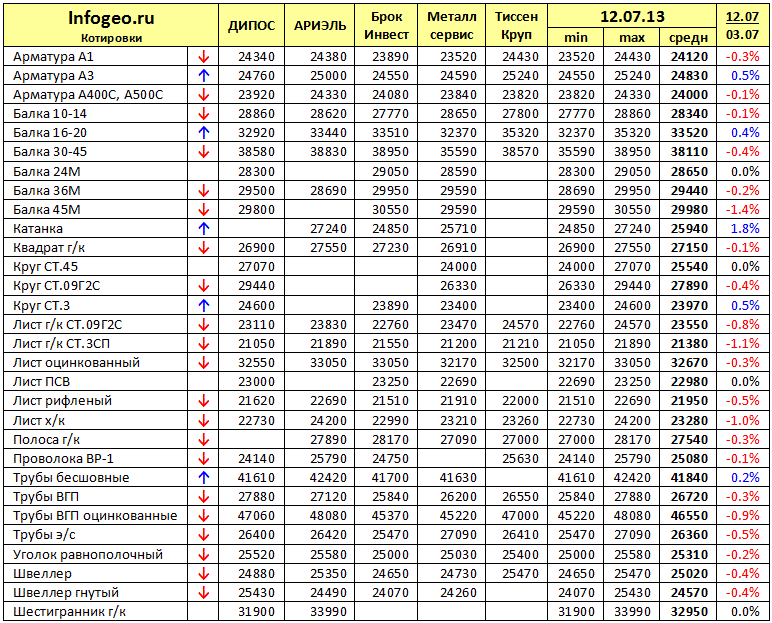Select the ДИПОС column header
The width and height of the screenshot is (772, 623).
tap(251, 26)
